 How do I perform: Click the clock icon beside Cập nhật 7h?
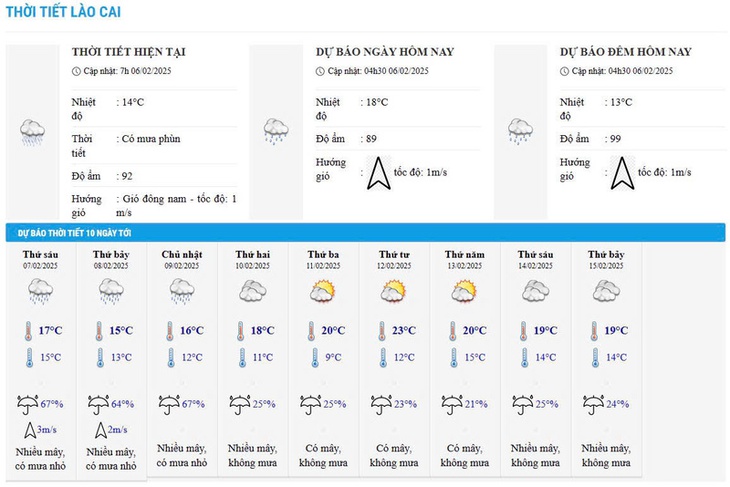76,71
